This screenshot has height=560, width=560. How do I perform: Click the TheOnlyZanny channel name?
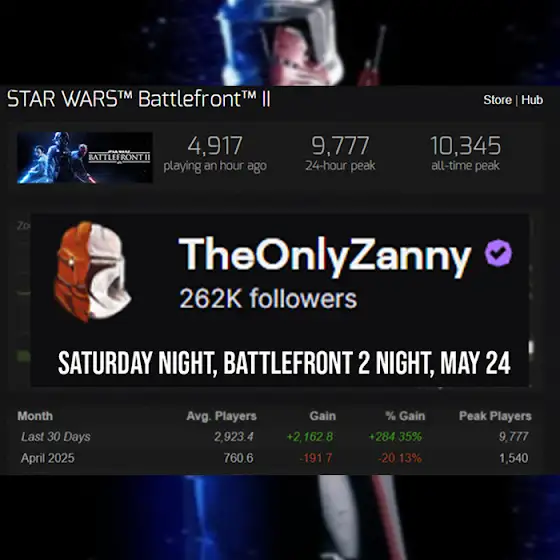325,256
